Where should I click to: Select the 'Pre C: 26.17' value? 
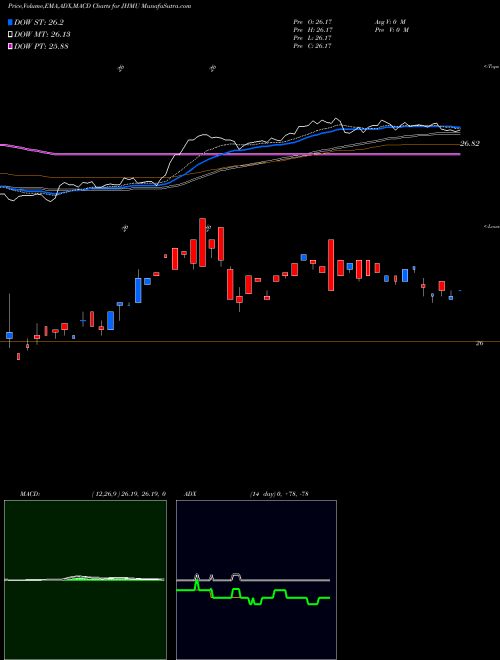tap(313, 46)
